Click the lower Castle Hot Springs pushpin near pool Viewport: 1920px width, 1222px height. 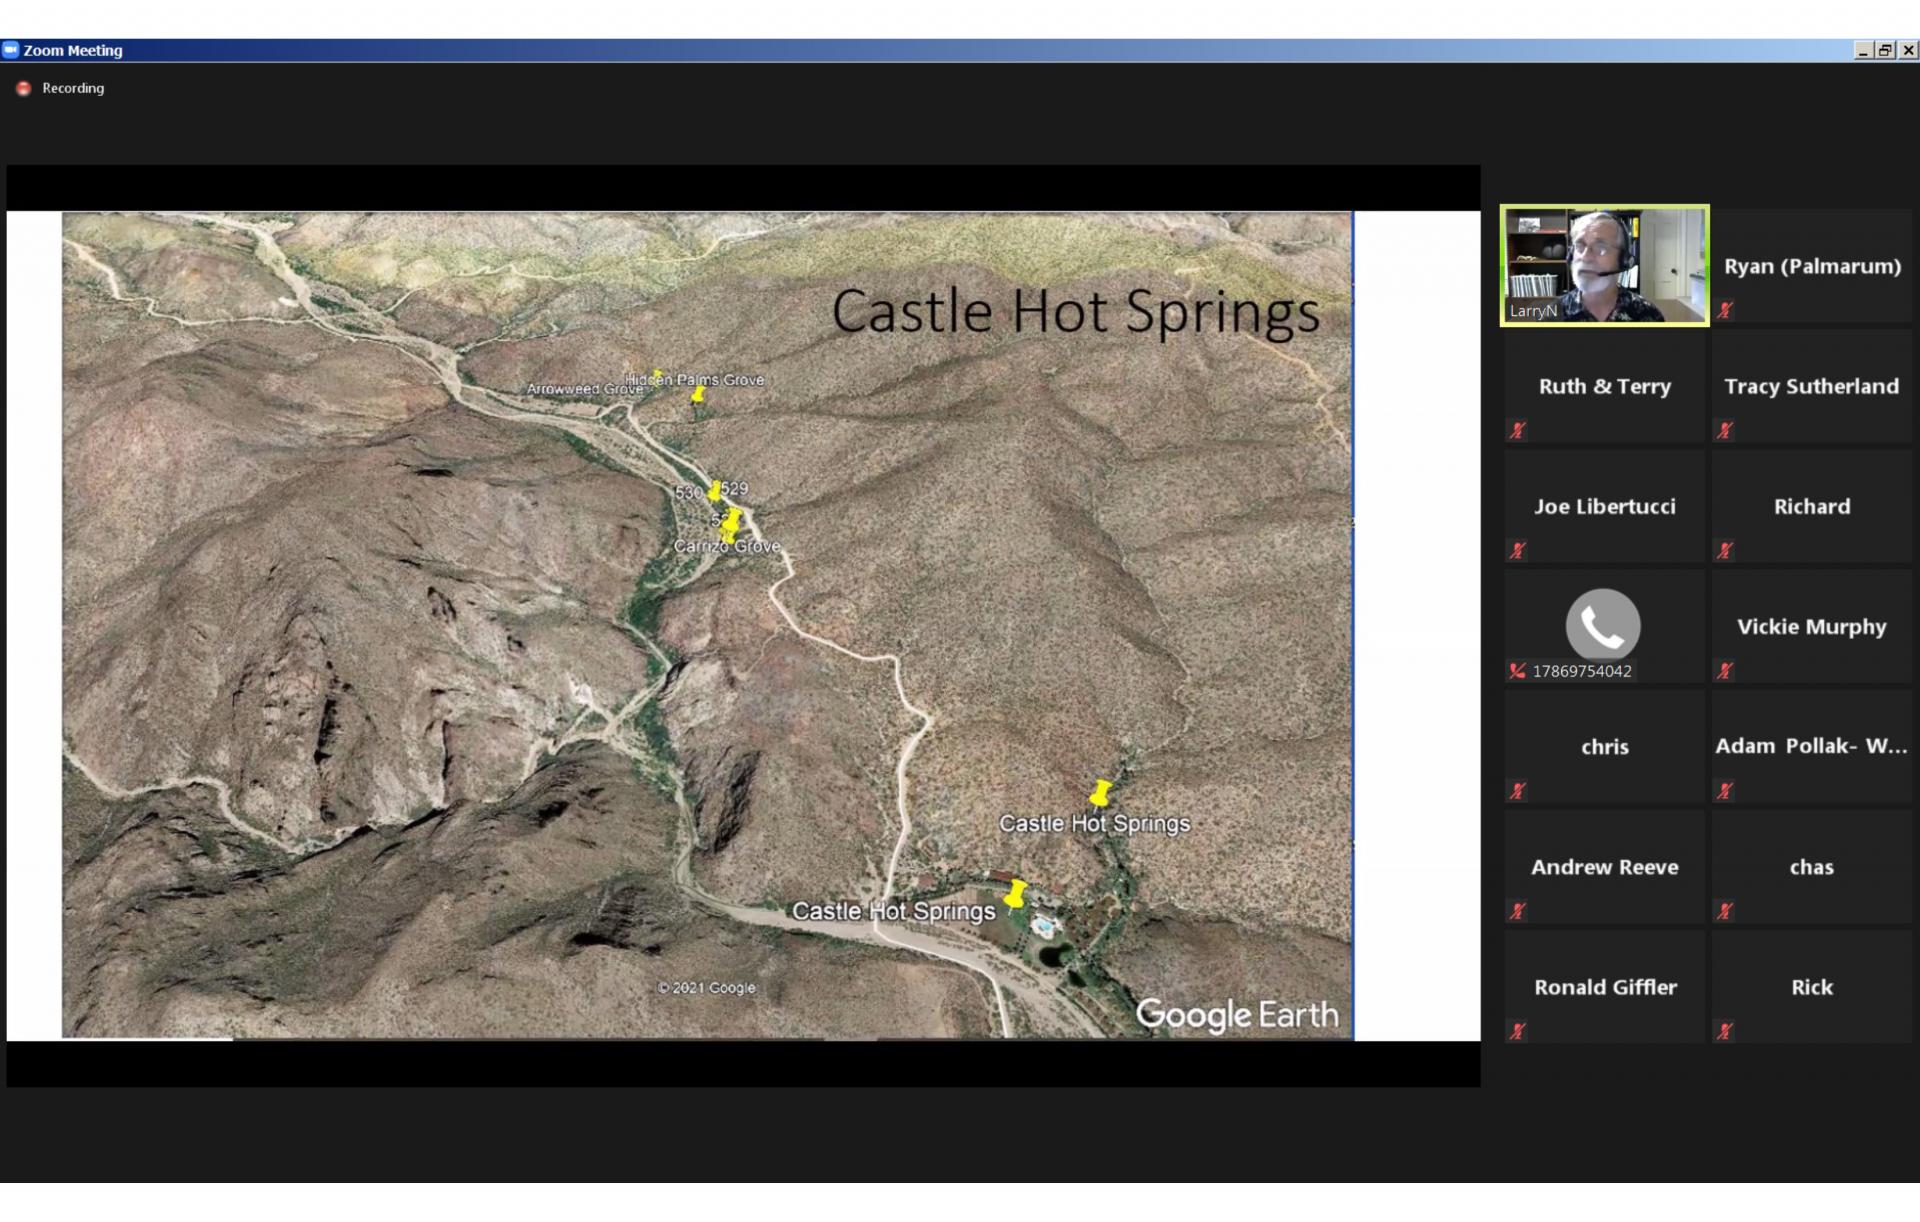click(x=1016, y=894)
